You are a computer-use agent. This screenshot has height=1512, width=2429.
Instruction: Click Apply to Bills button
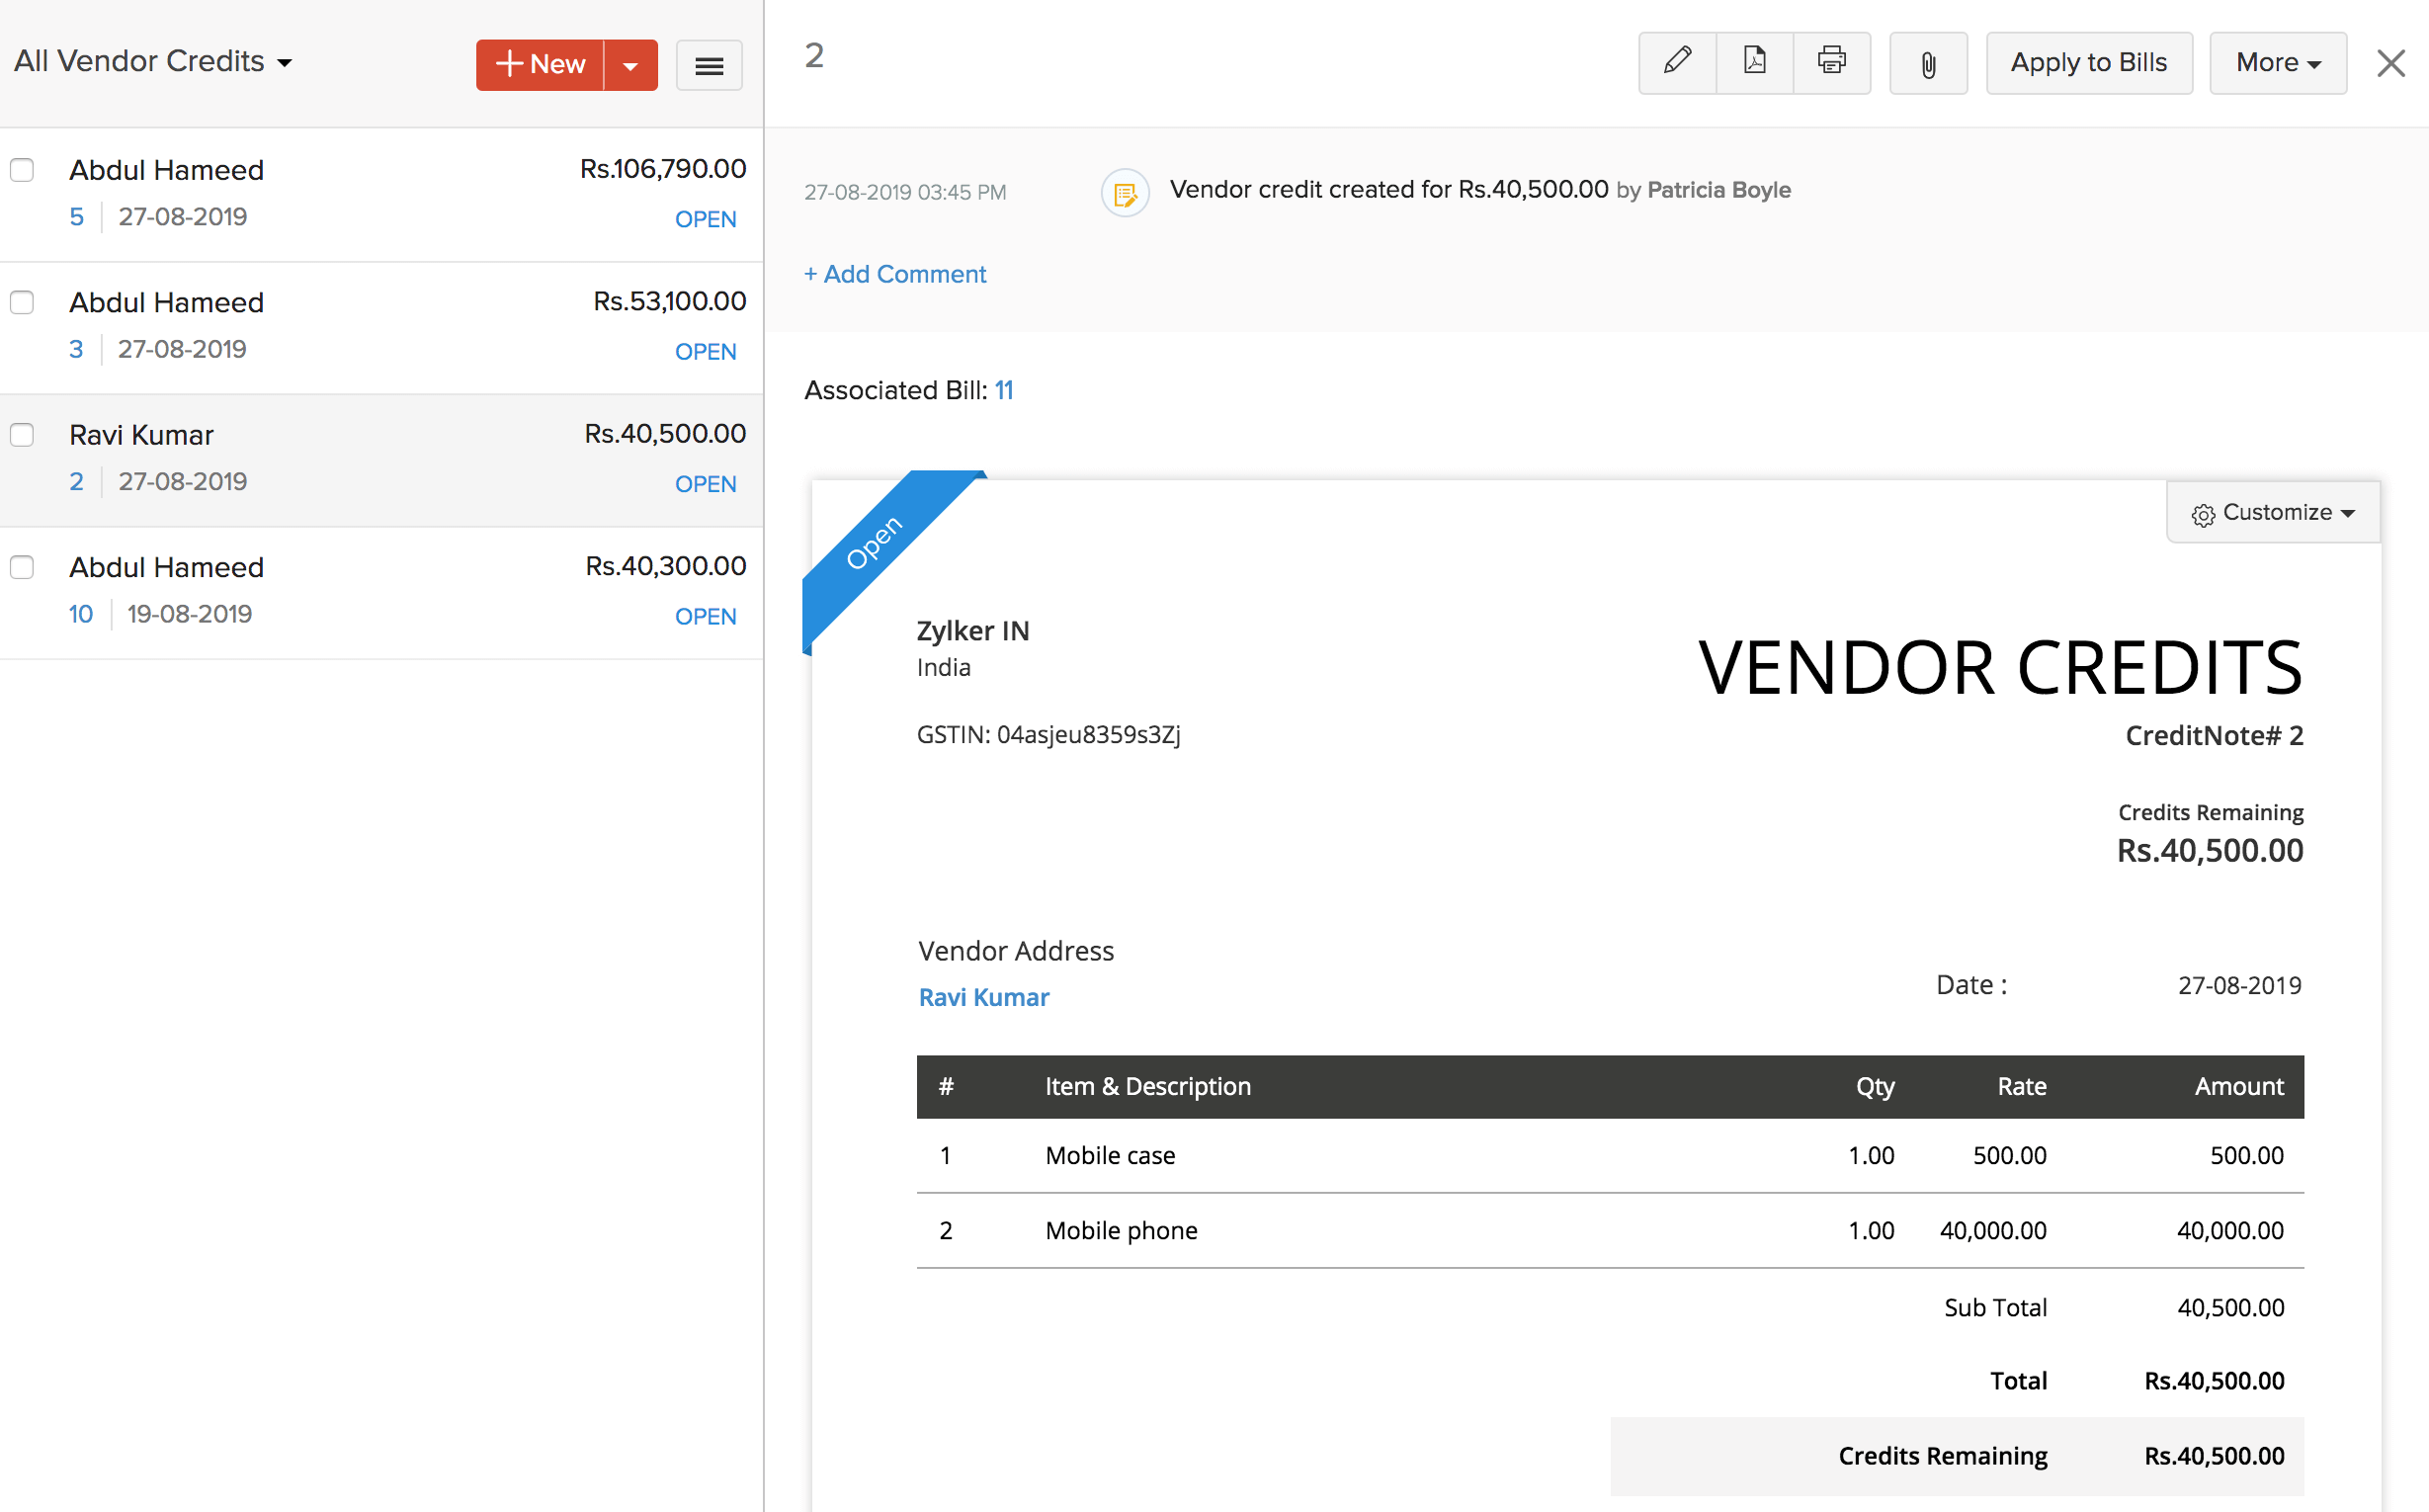tap(2088, 62)
